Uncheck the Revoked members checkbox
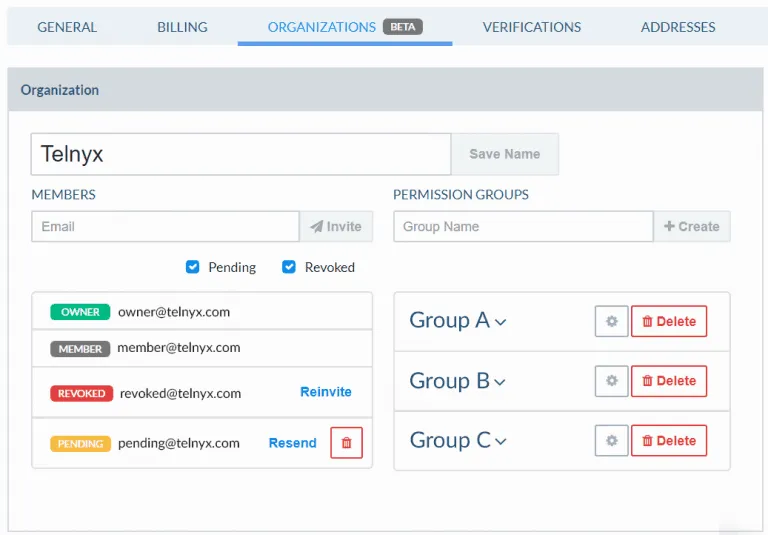Viewport: 768px width, 535px height. pos(289,267)
